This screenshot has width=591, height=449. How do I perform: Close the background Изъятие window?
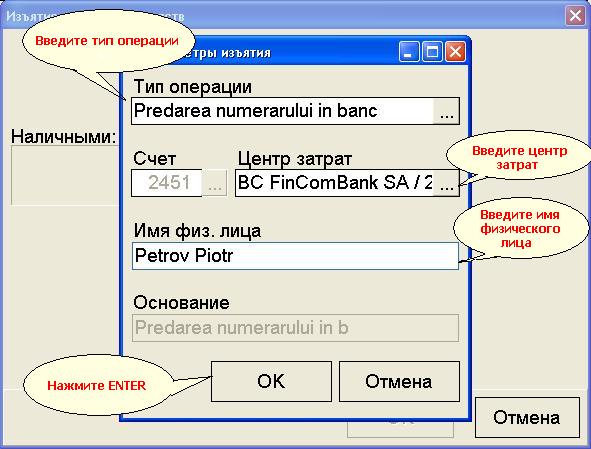tap(575, 16)
